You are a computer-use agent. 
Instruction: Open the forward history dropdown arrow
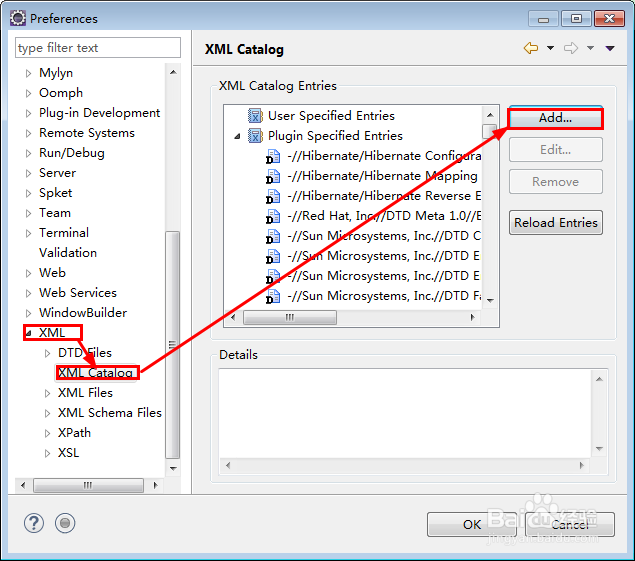590,48
